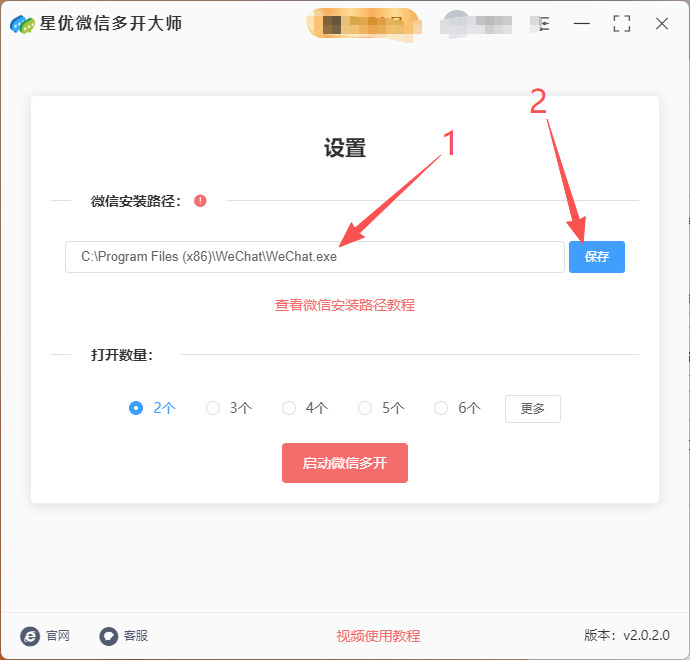Open 查看微信安装路径教程 link

pyautogui.click(x=345, y=305)
